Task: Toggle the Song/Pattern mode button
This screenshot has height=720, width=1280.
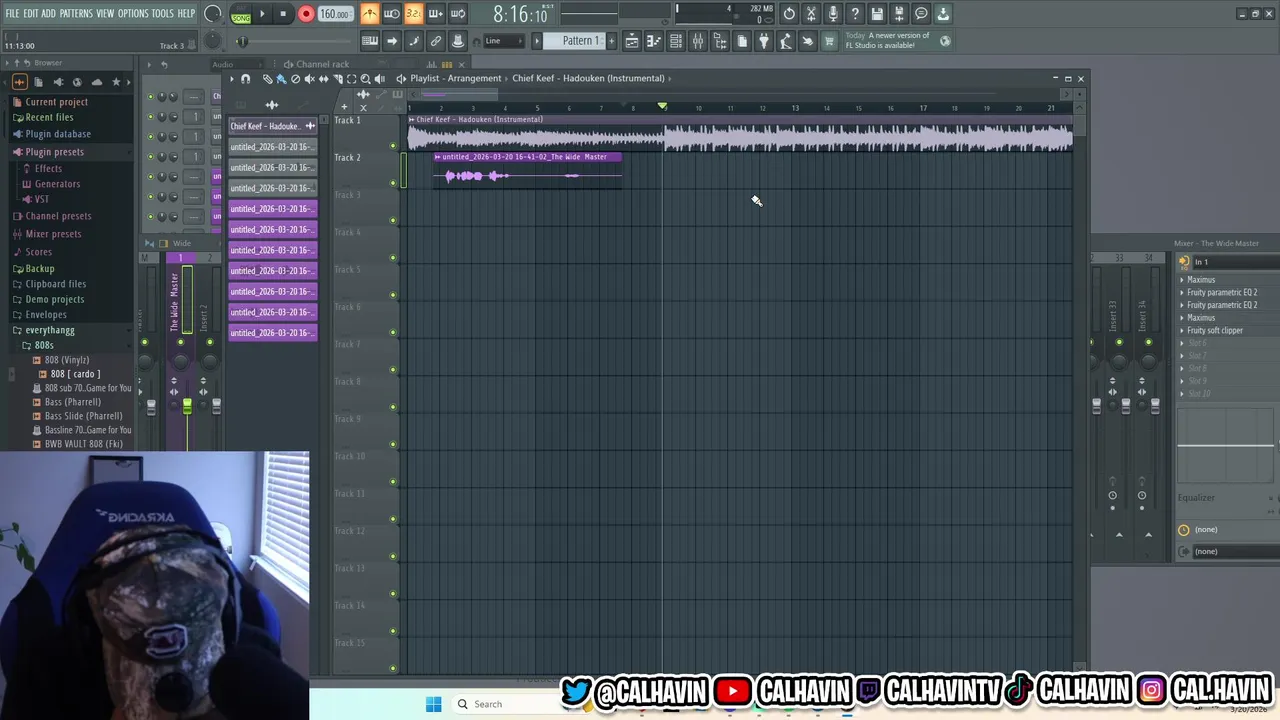Action: click(x=241, y=14)
